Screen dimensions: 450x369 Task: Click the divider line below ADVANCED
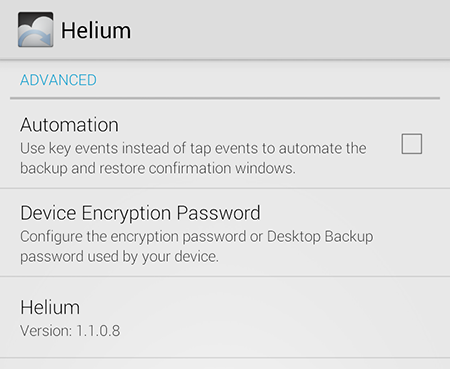coord(225,98)
